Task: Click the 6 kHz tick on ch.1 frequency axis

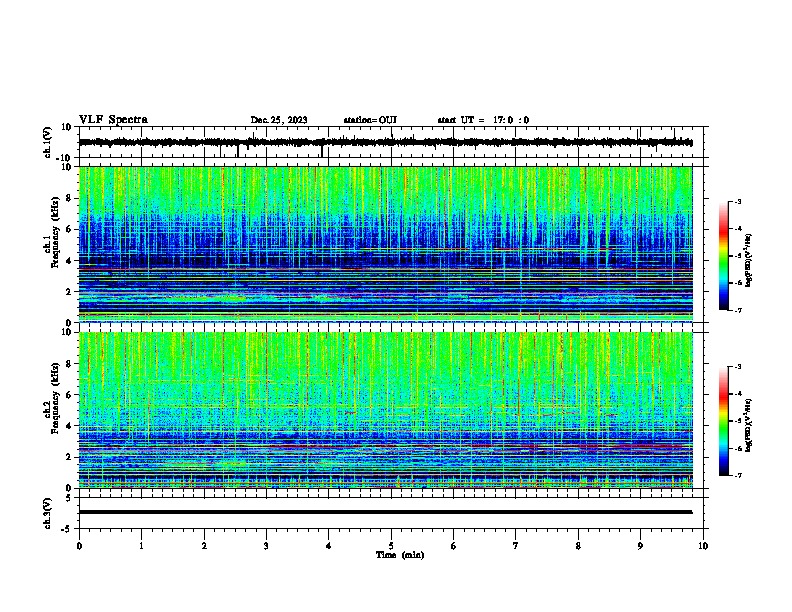Action: coord(70,229)
